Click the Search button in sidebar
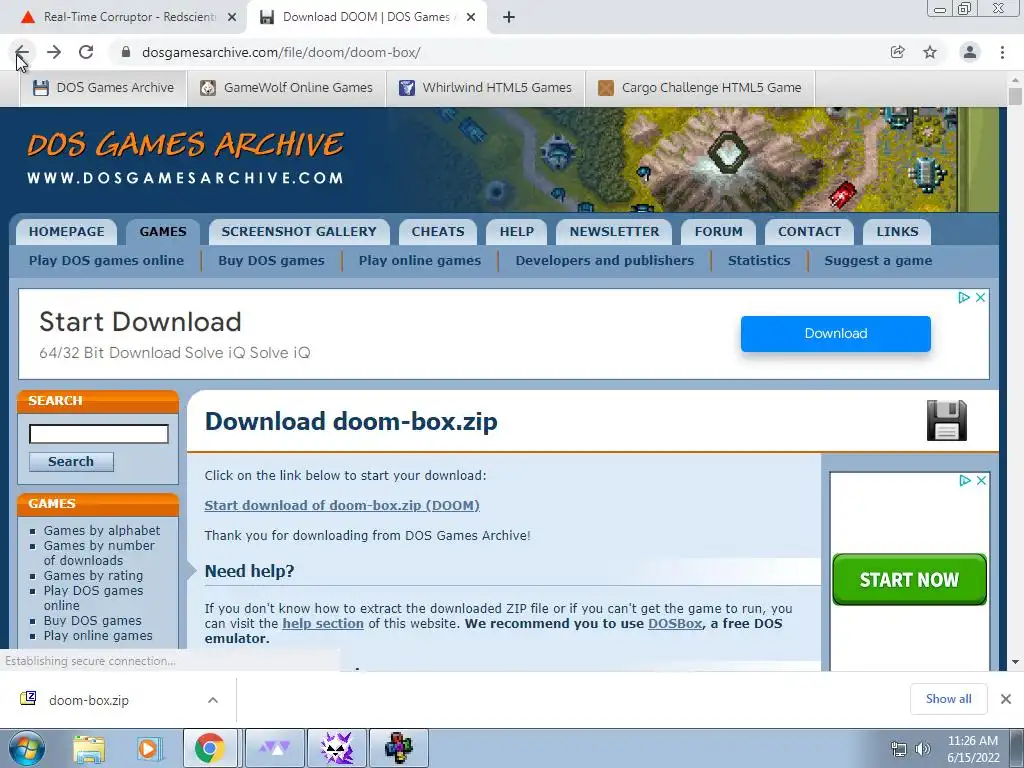The width and height of the screenshot is (1024, 768). 71,462
